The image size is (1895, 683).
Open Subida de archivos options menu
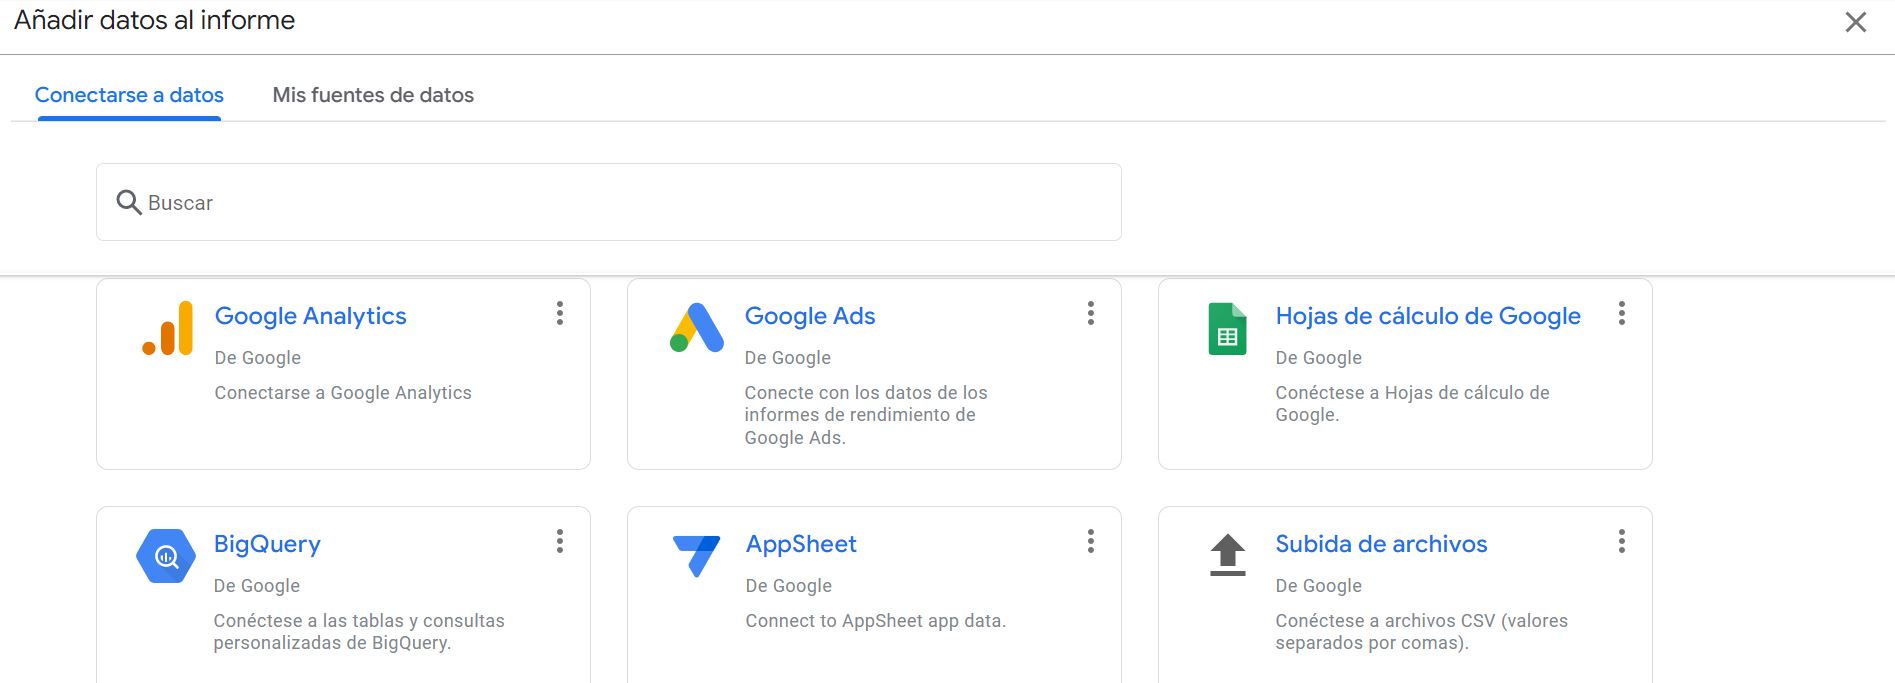pos(1622,541)
